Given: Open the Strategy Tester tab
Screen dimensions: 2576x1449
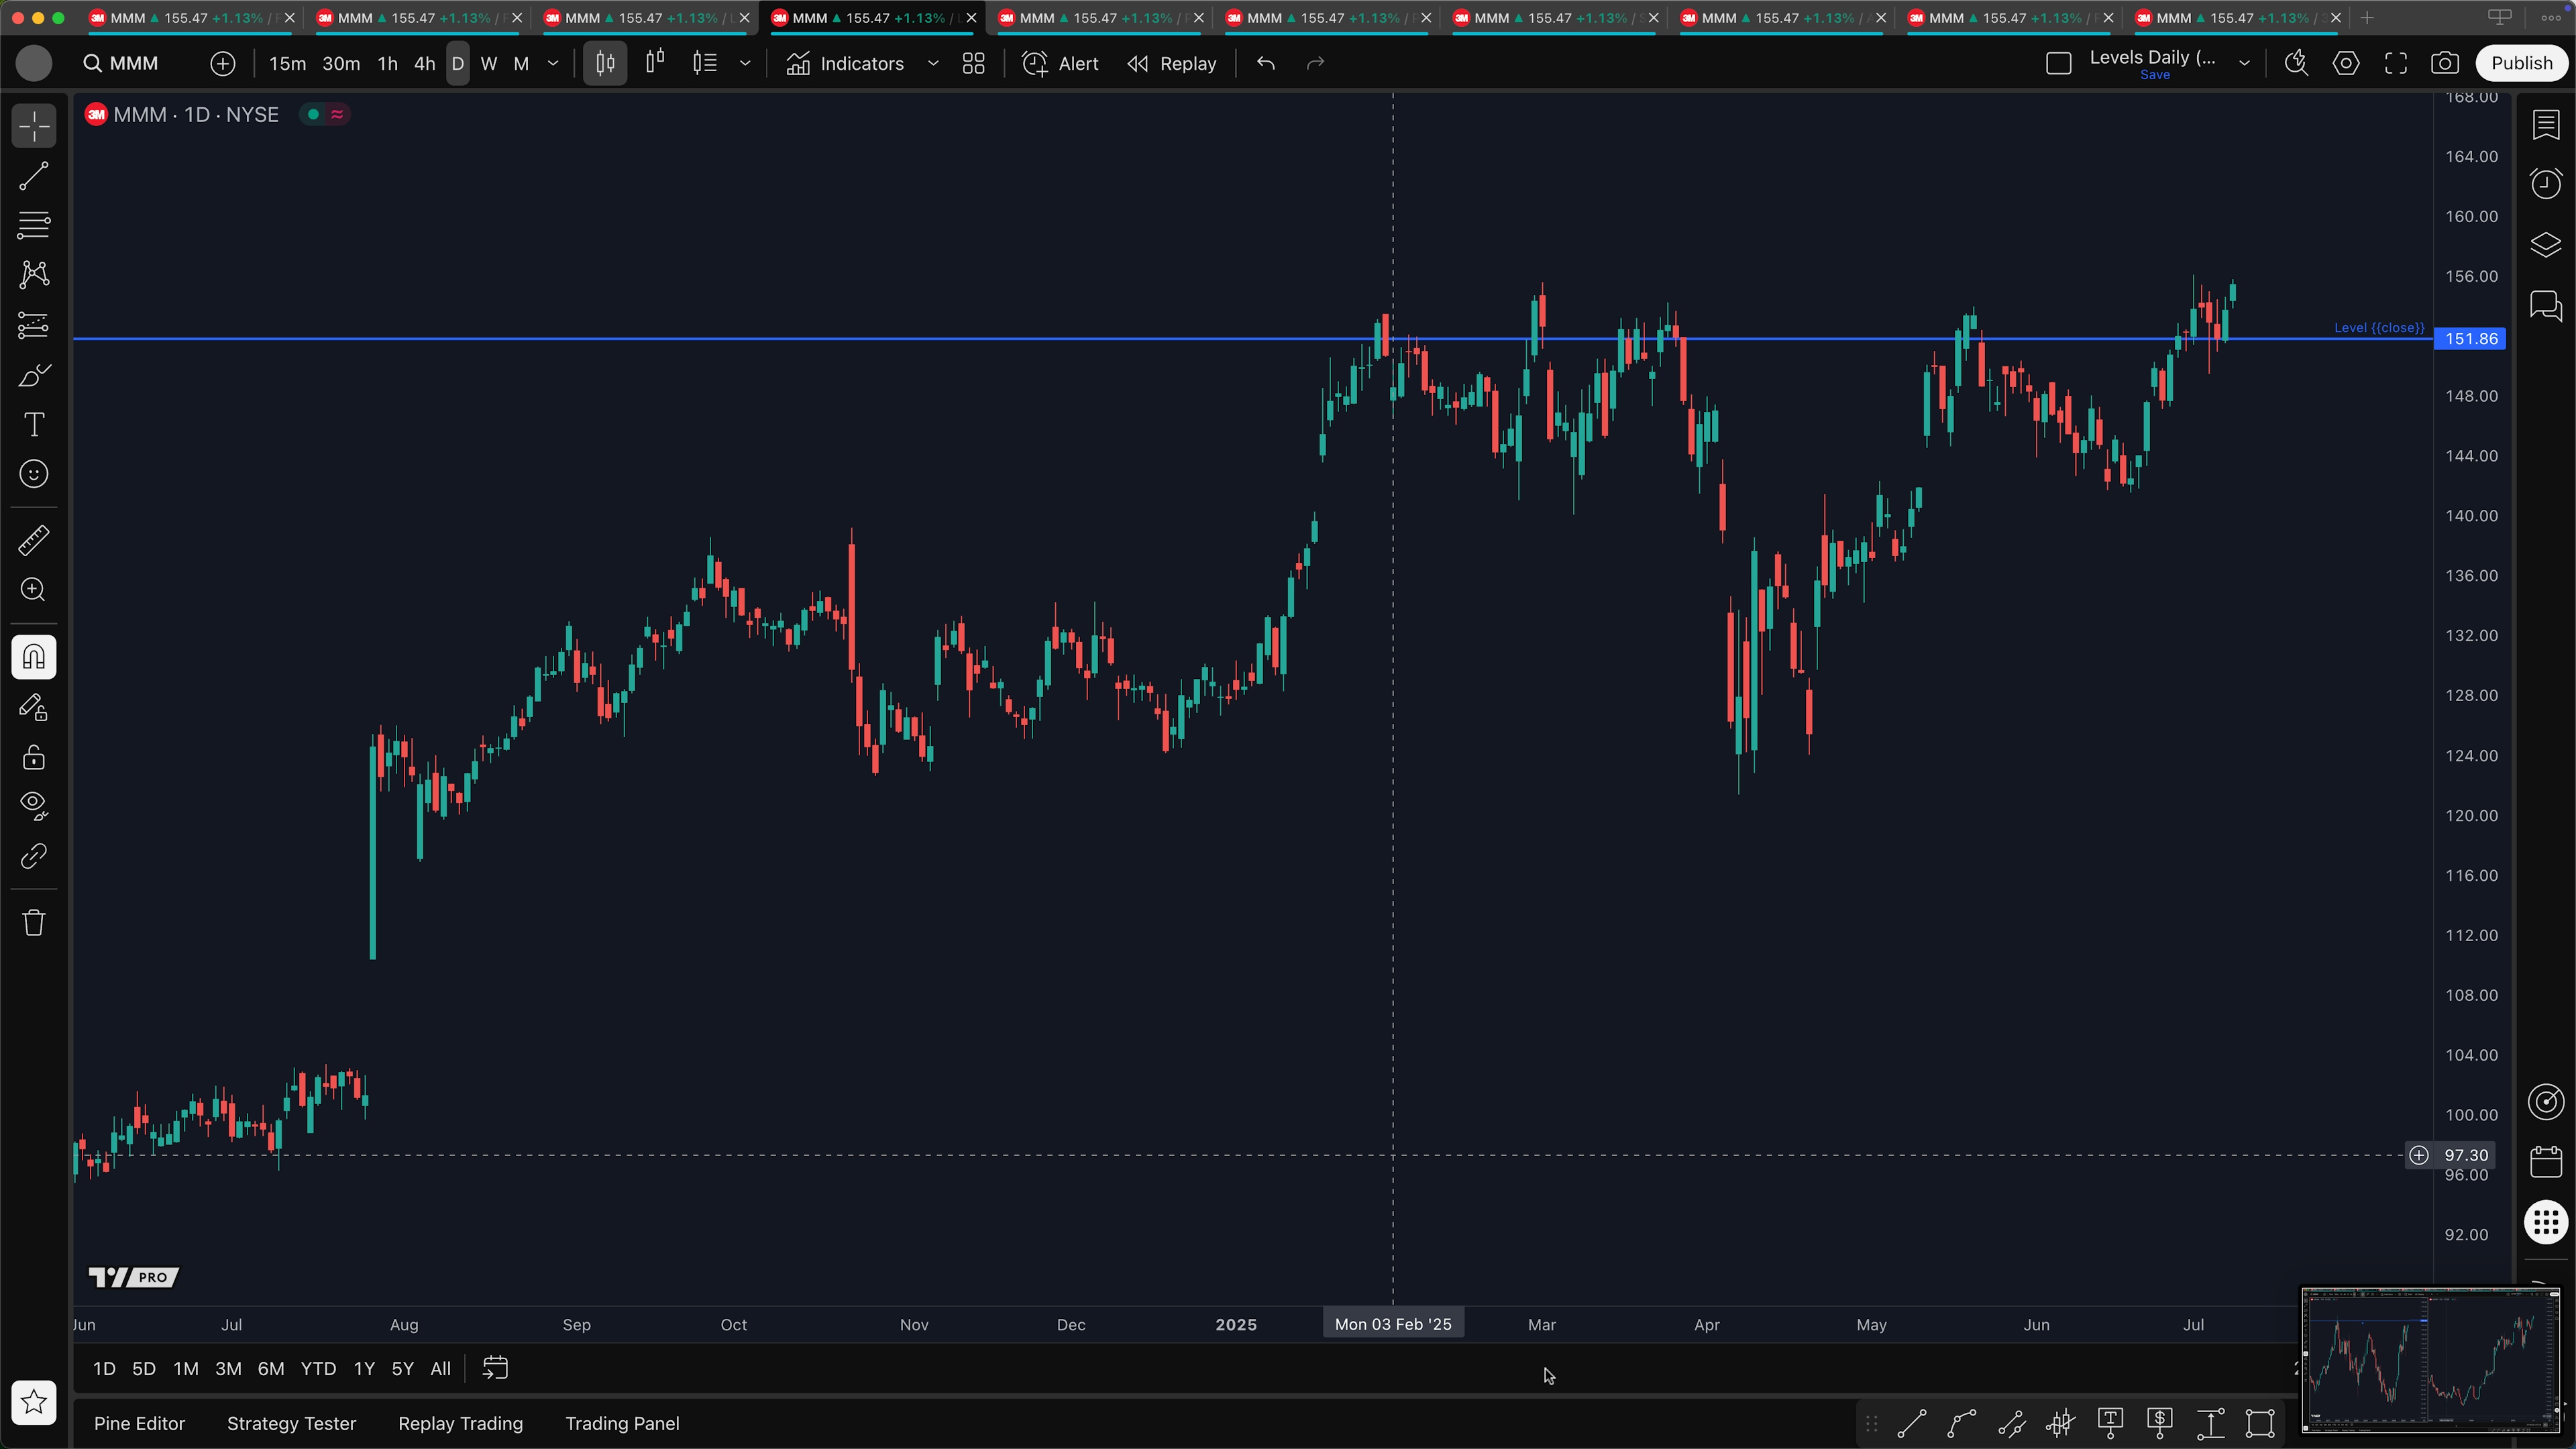Looking at the screenshot, I should pyautogui.click(x=291, y=1423).
